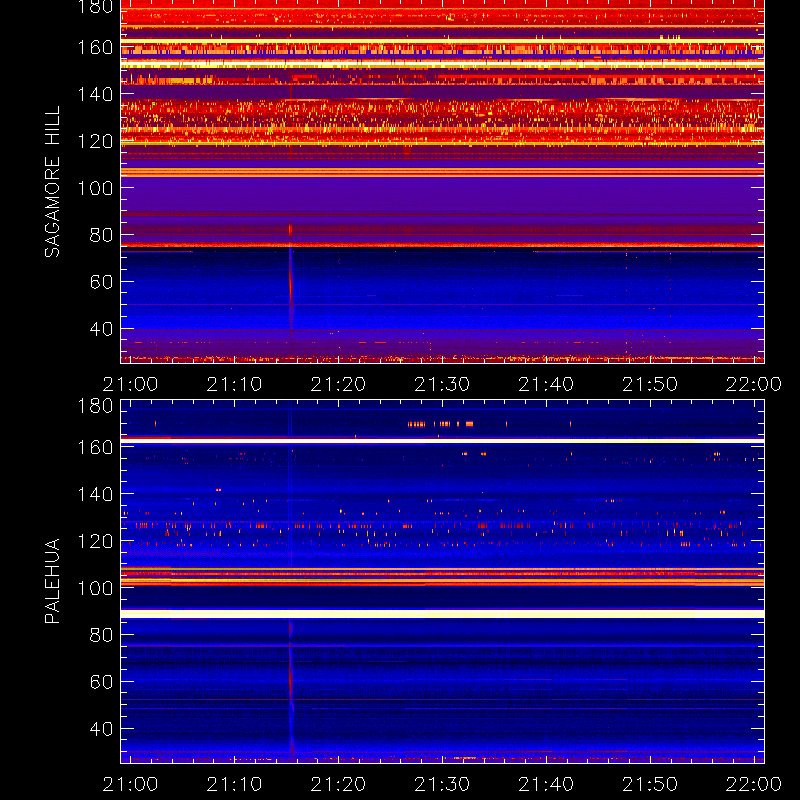Screen dimensions: 800x800
Task: Select the 80 tick label on Sagamore Hill plot
Action: click(101, 235)
